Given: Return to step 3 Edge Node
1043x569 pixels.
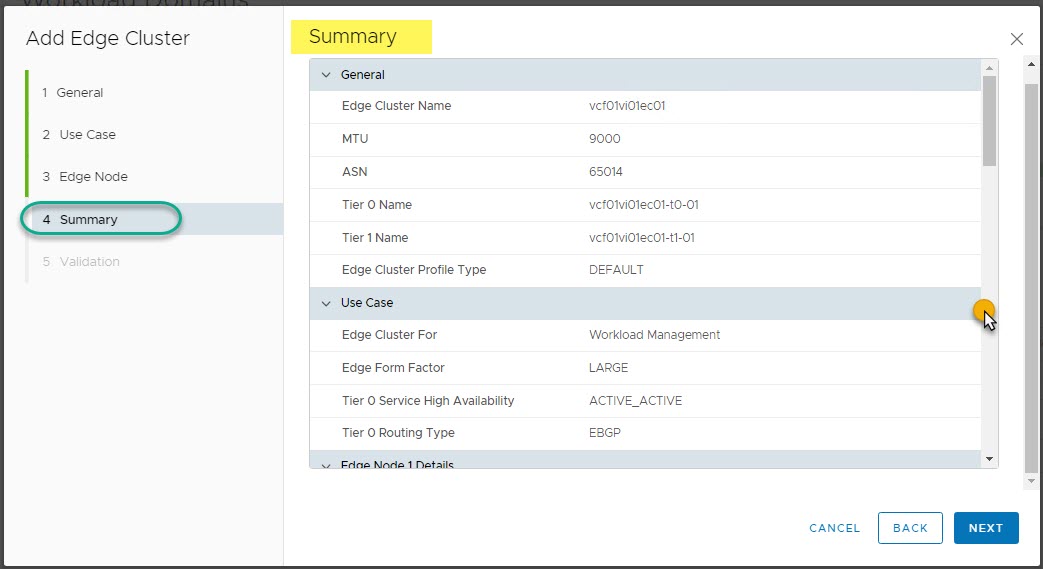Looking at the screenshot, I should (93, 177).
